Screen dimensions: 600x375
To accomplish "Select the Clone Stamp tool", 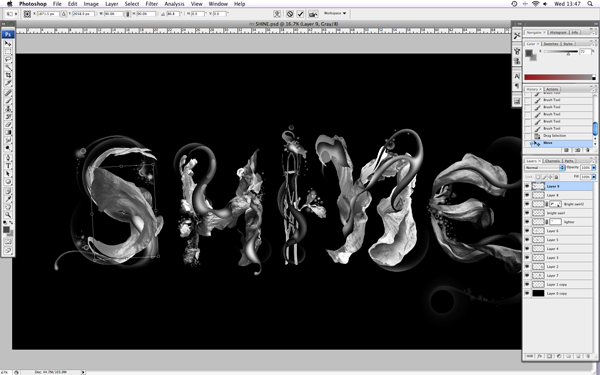I will tap(8, 109).
